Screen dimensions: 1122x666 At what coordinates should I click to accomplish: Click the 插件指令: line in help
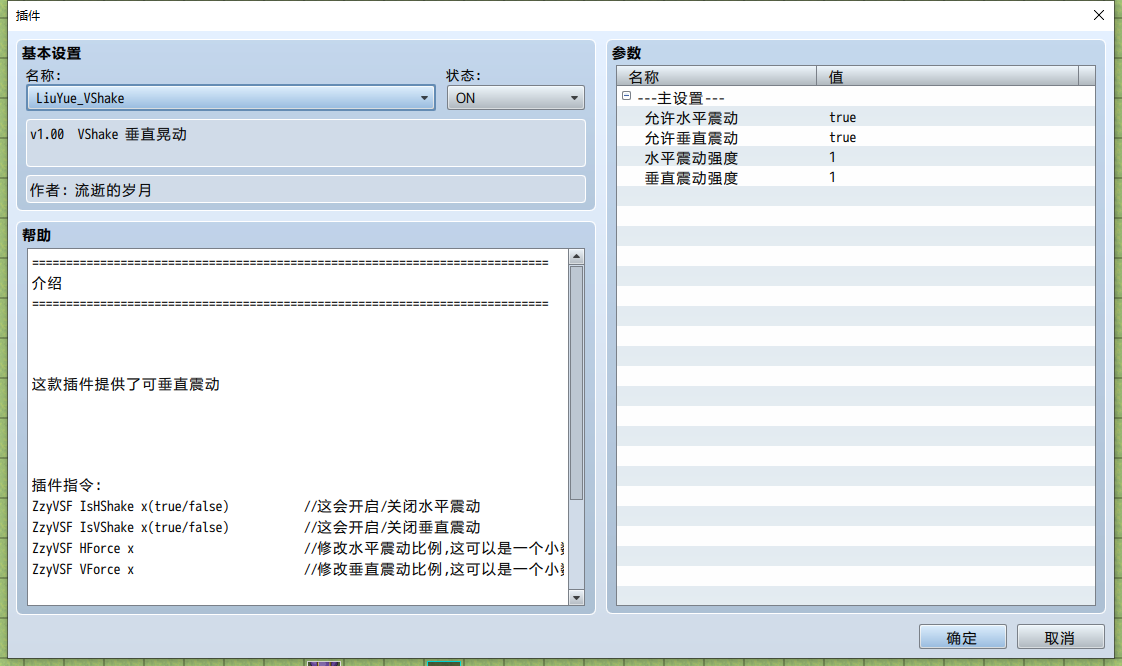pyautogui.click(x=67, y=485)
